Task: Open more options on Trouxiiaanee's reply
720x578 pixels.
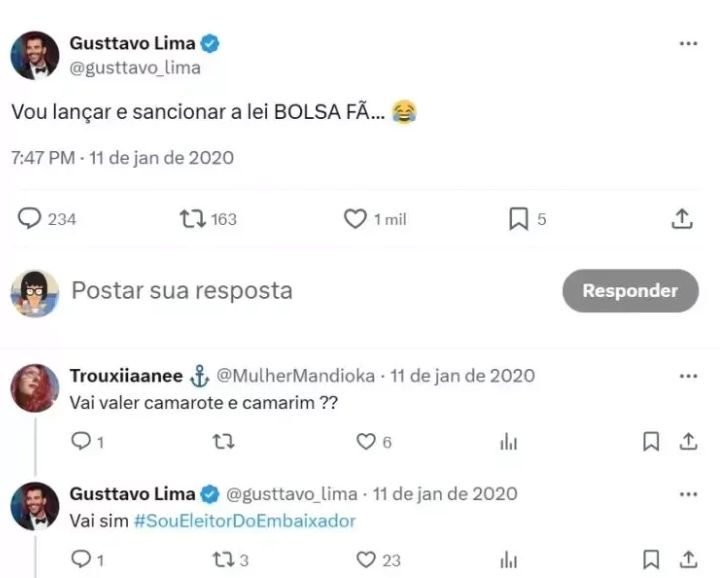Action: pyautogui.click(x=688, y=376)
